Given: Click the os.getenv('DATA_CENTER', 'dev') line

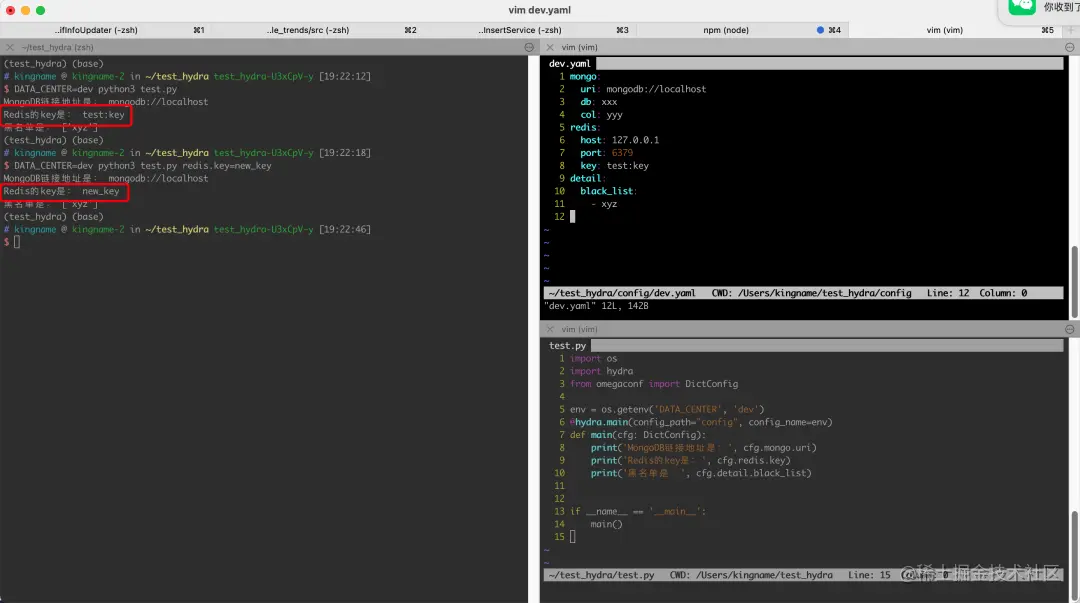Looking at the screenshot, I should coord(667,409).
